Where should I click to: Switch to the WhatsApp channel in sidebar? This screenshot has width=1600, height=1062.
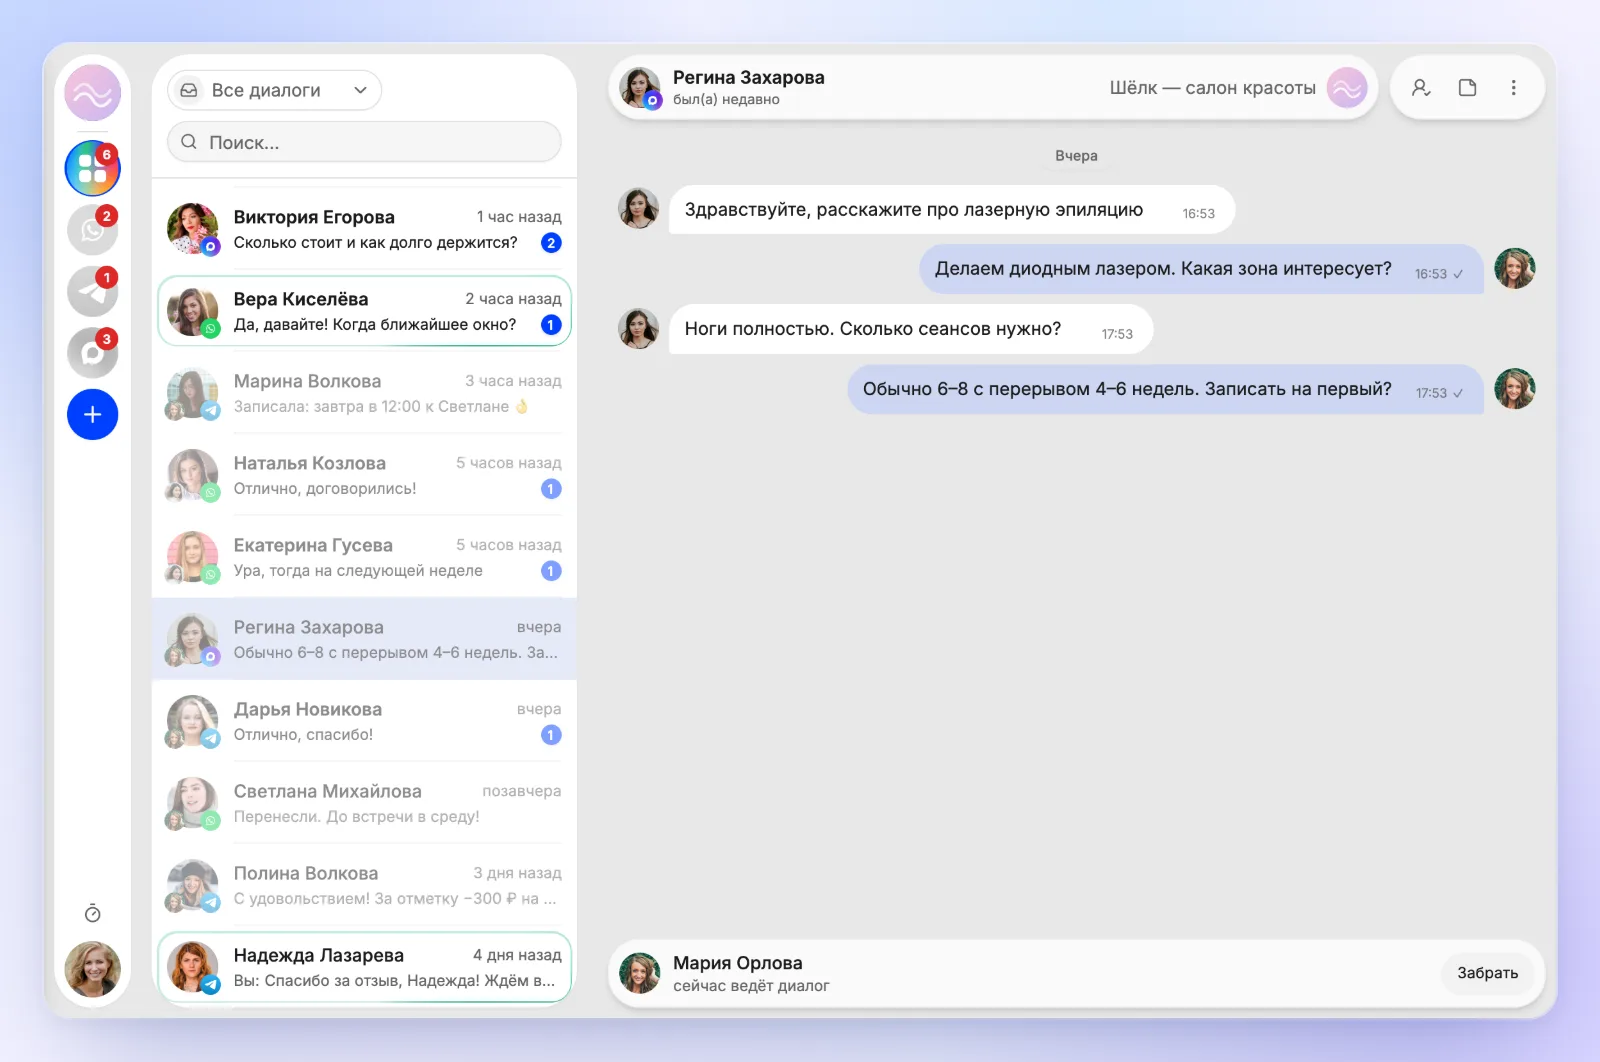pyautogui.click(x=92, y=230)
